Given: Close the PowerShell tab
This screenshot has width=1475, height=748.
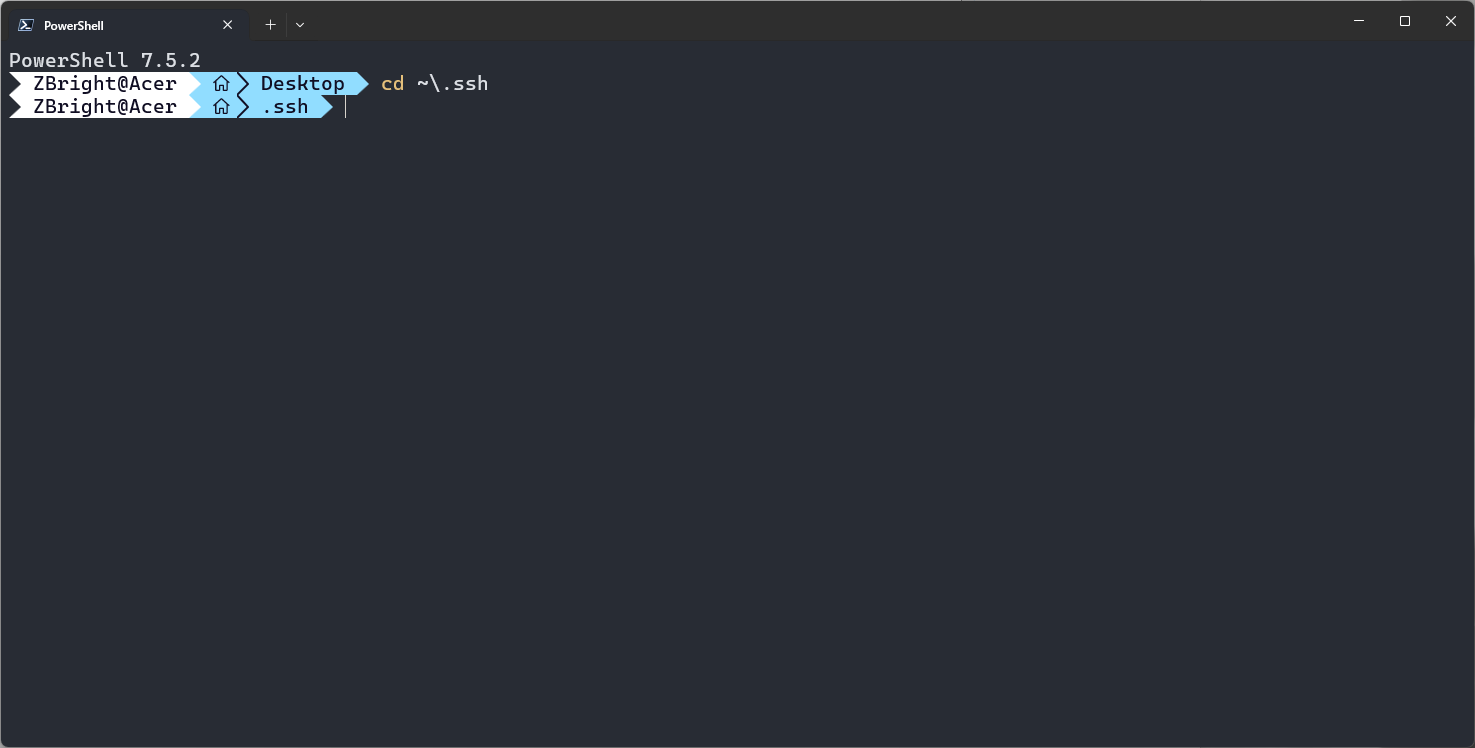Looking at the screenshot, I should [x=228, y=25].
